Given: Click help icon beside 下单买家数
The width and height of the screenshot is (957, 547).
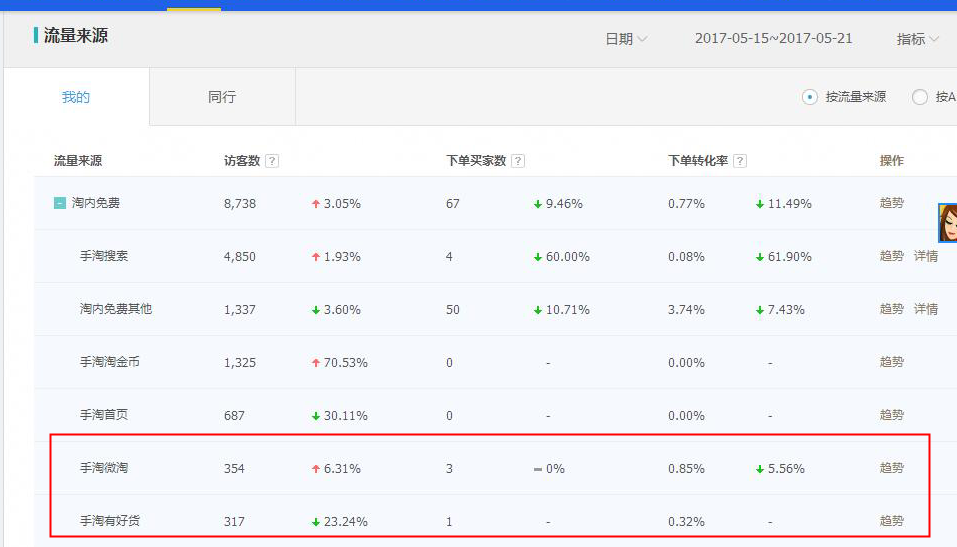Looking at the screenshot, I should 518,161.
